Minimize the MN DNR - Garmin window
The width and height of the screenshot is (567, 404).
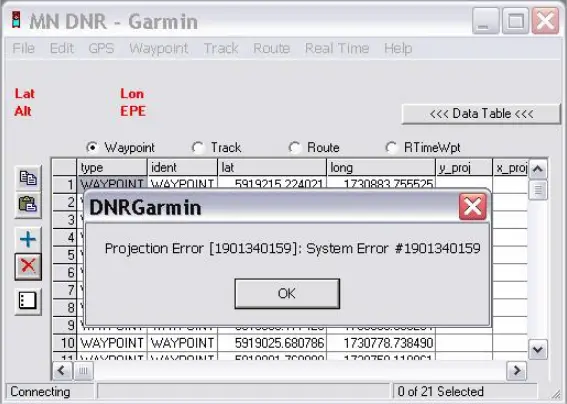coord(485,21)
